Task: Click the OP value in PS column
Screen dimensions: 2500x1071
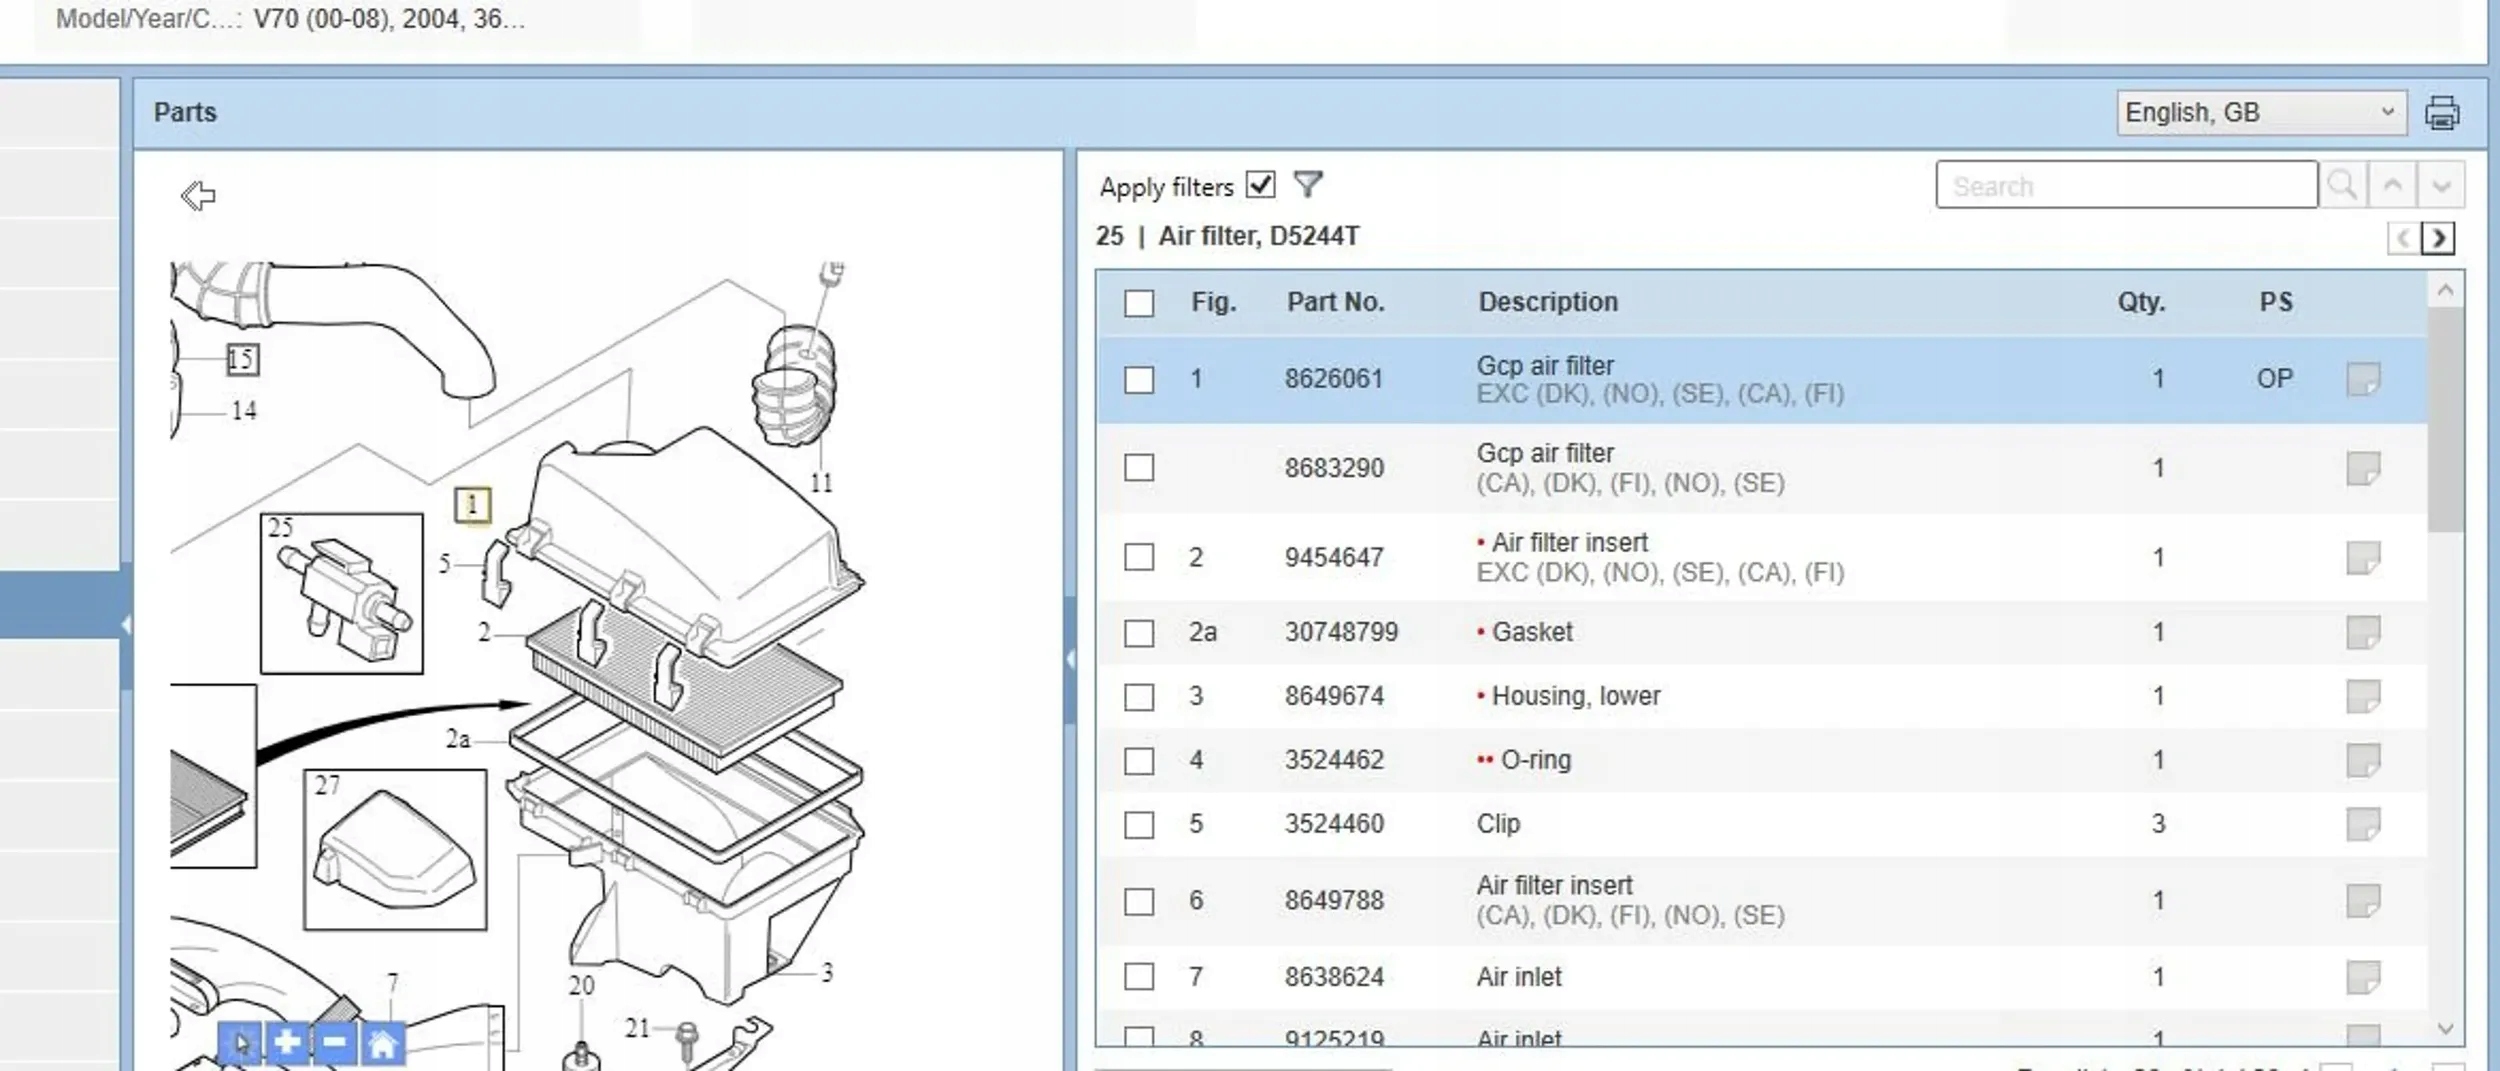Action: pos(2274,379)
